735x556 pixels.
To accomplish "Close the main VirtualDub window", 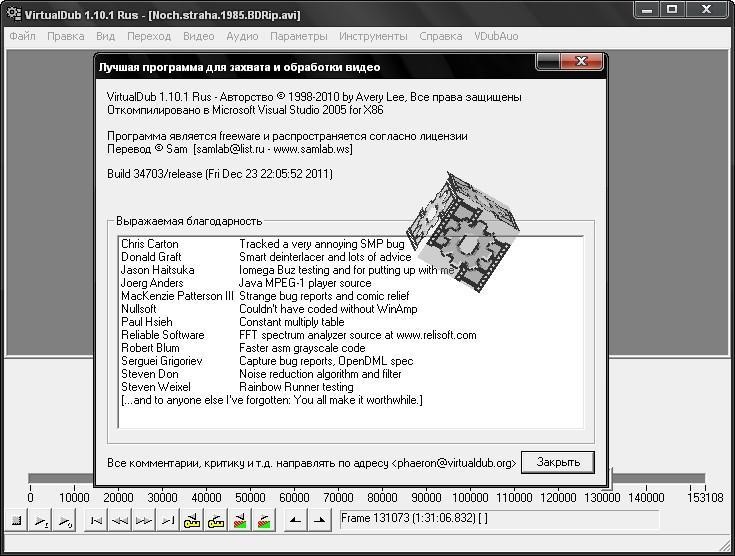I will [x=706, y=10].
